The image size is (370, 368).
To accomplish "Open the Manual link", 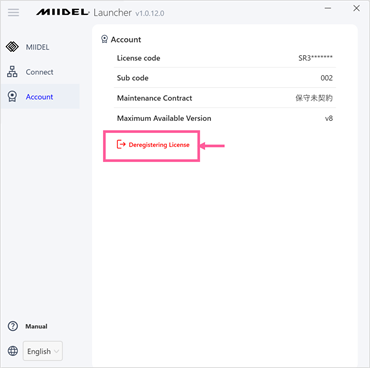I will pos(36,326).
